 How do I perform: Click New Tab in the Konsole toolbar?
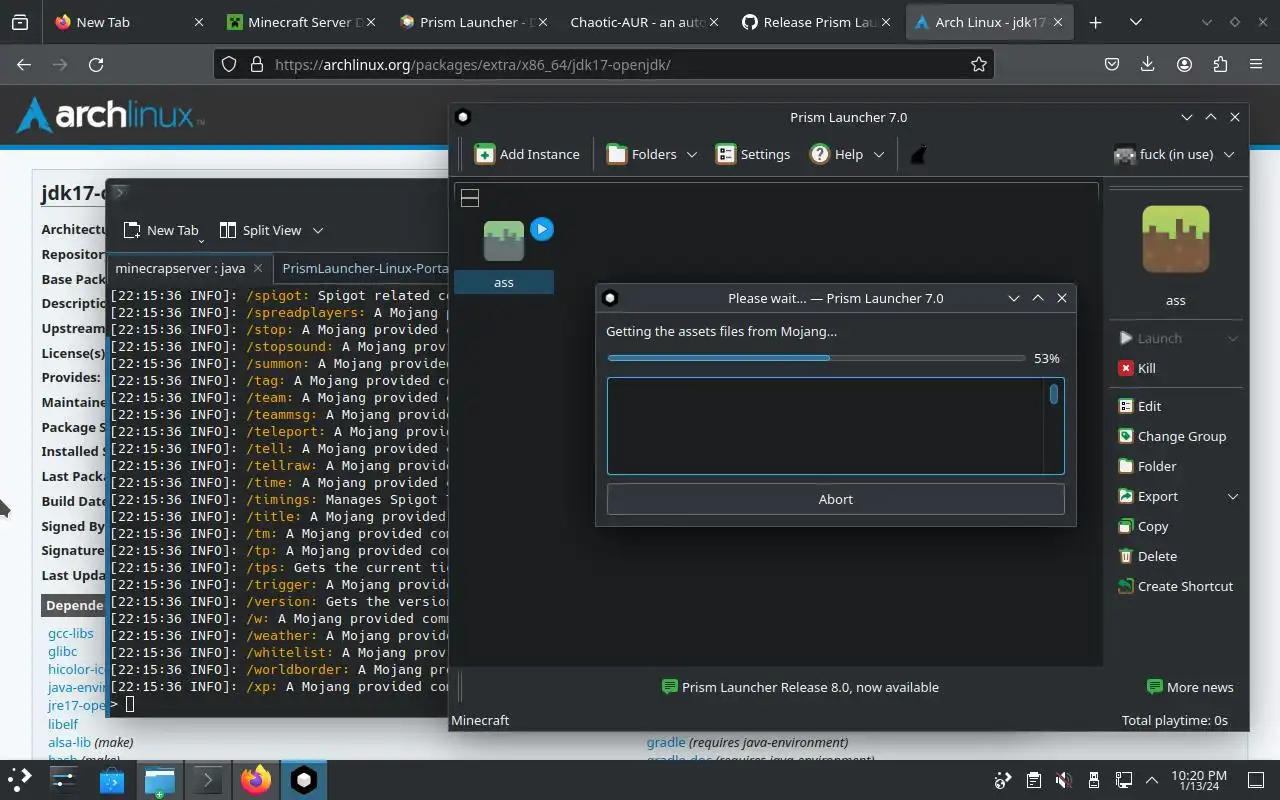click(161, 230)
